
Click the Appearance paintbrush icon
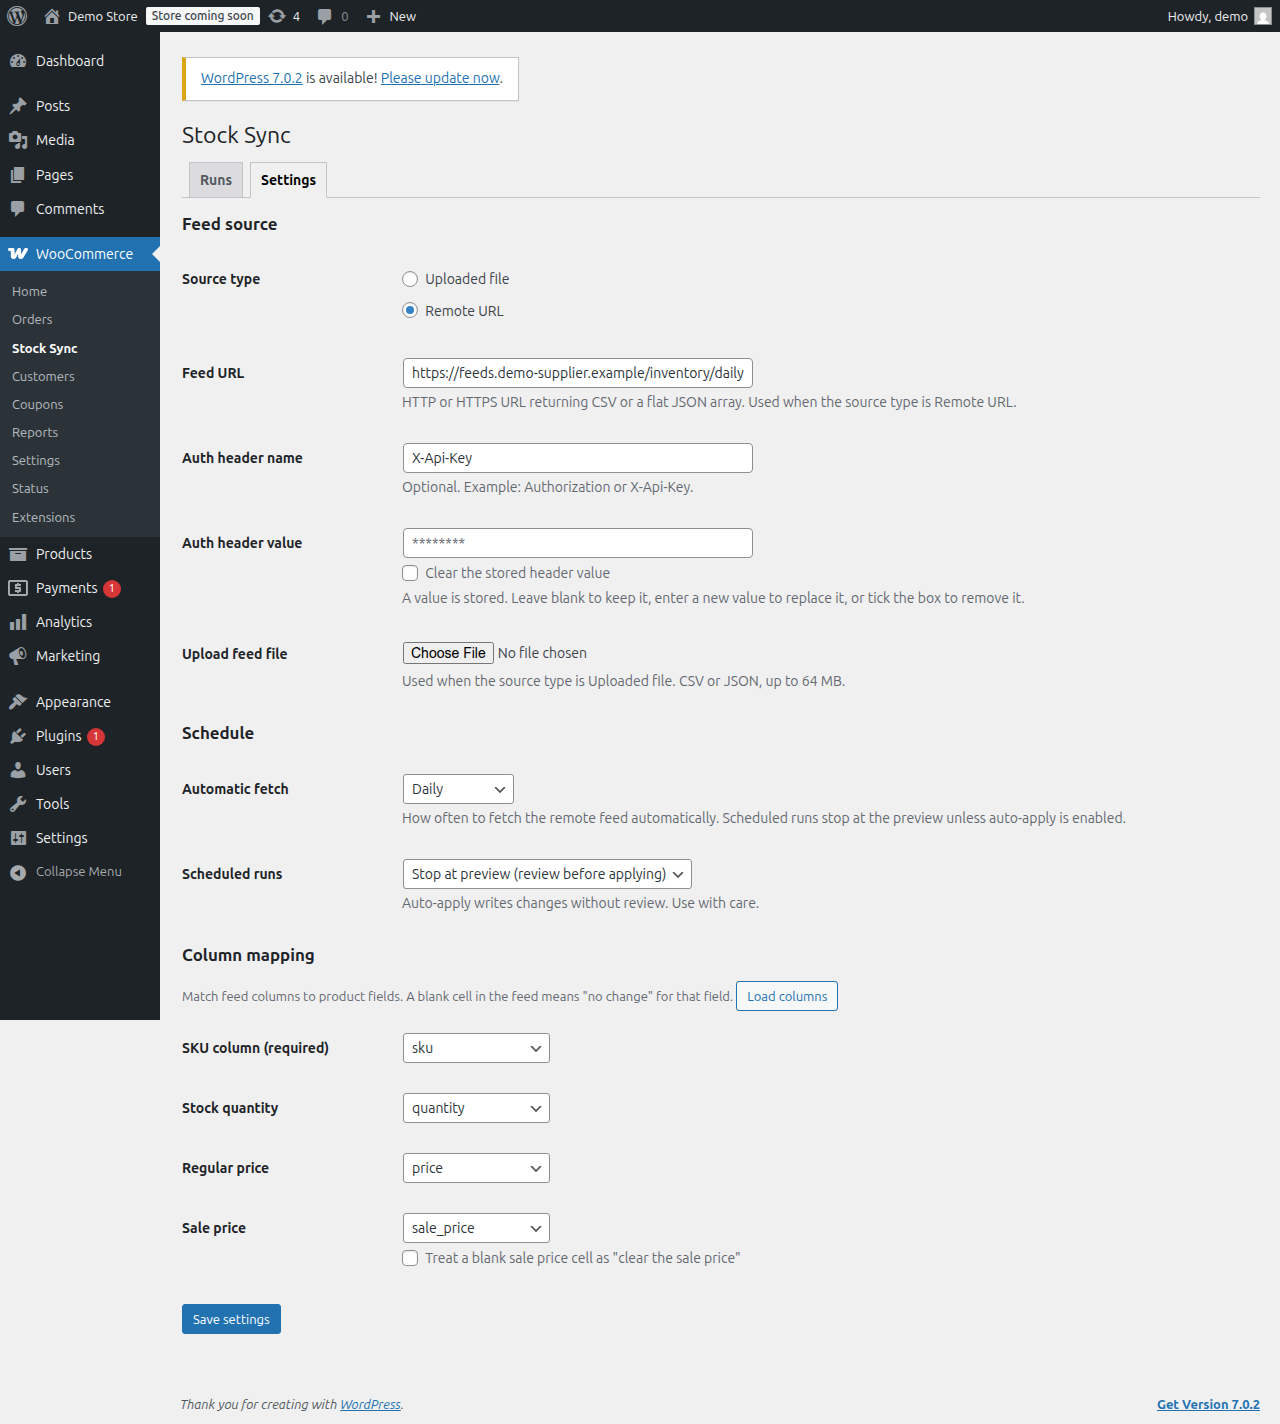18,702
